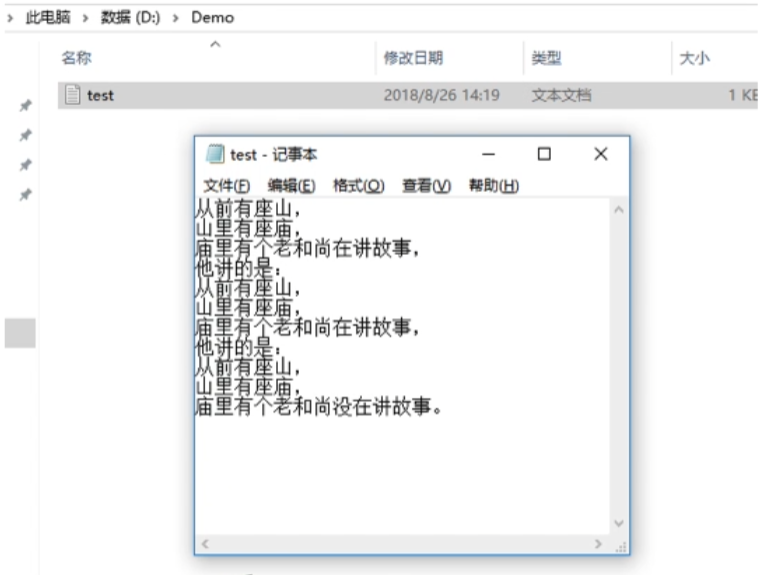Click the fourth pin icon in Explorer sidebar
This screenshot has width=772, height=575.
26,194
